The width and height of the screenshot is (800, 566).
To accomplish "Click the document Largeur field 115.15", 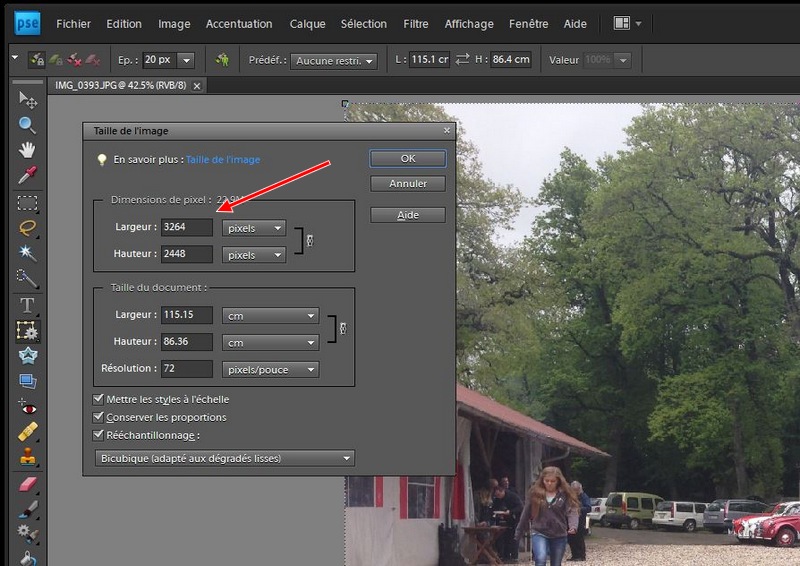I will (x=187, y=315).
